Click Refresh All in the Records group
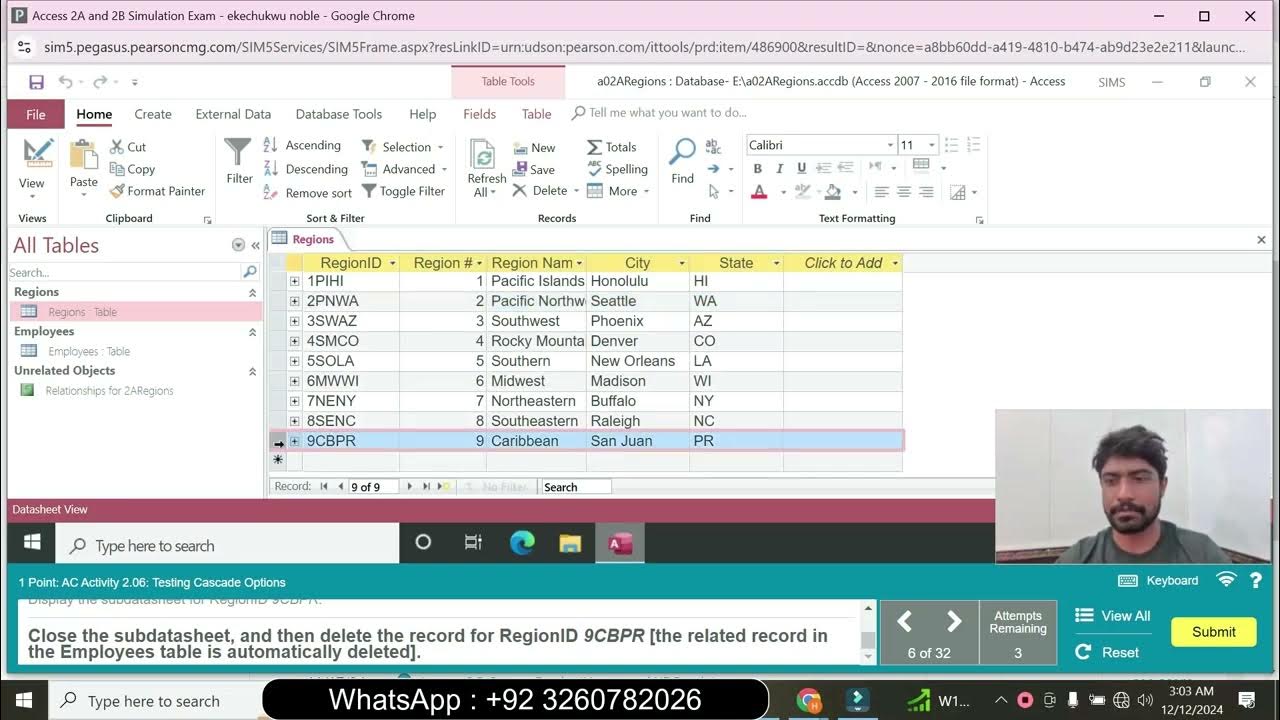Image resolution: width=1280 pixels, height=720 pixels. pyautogui.click(x=486, y=168)
